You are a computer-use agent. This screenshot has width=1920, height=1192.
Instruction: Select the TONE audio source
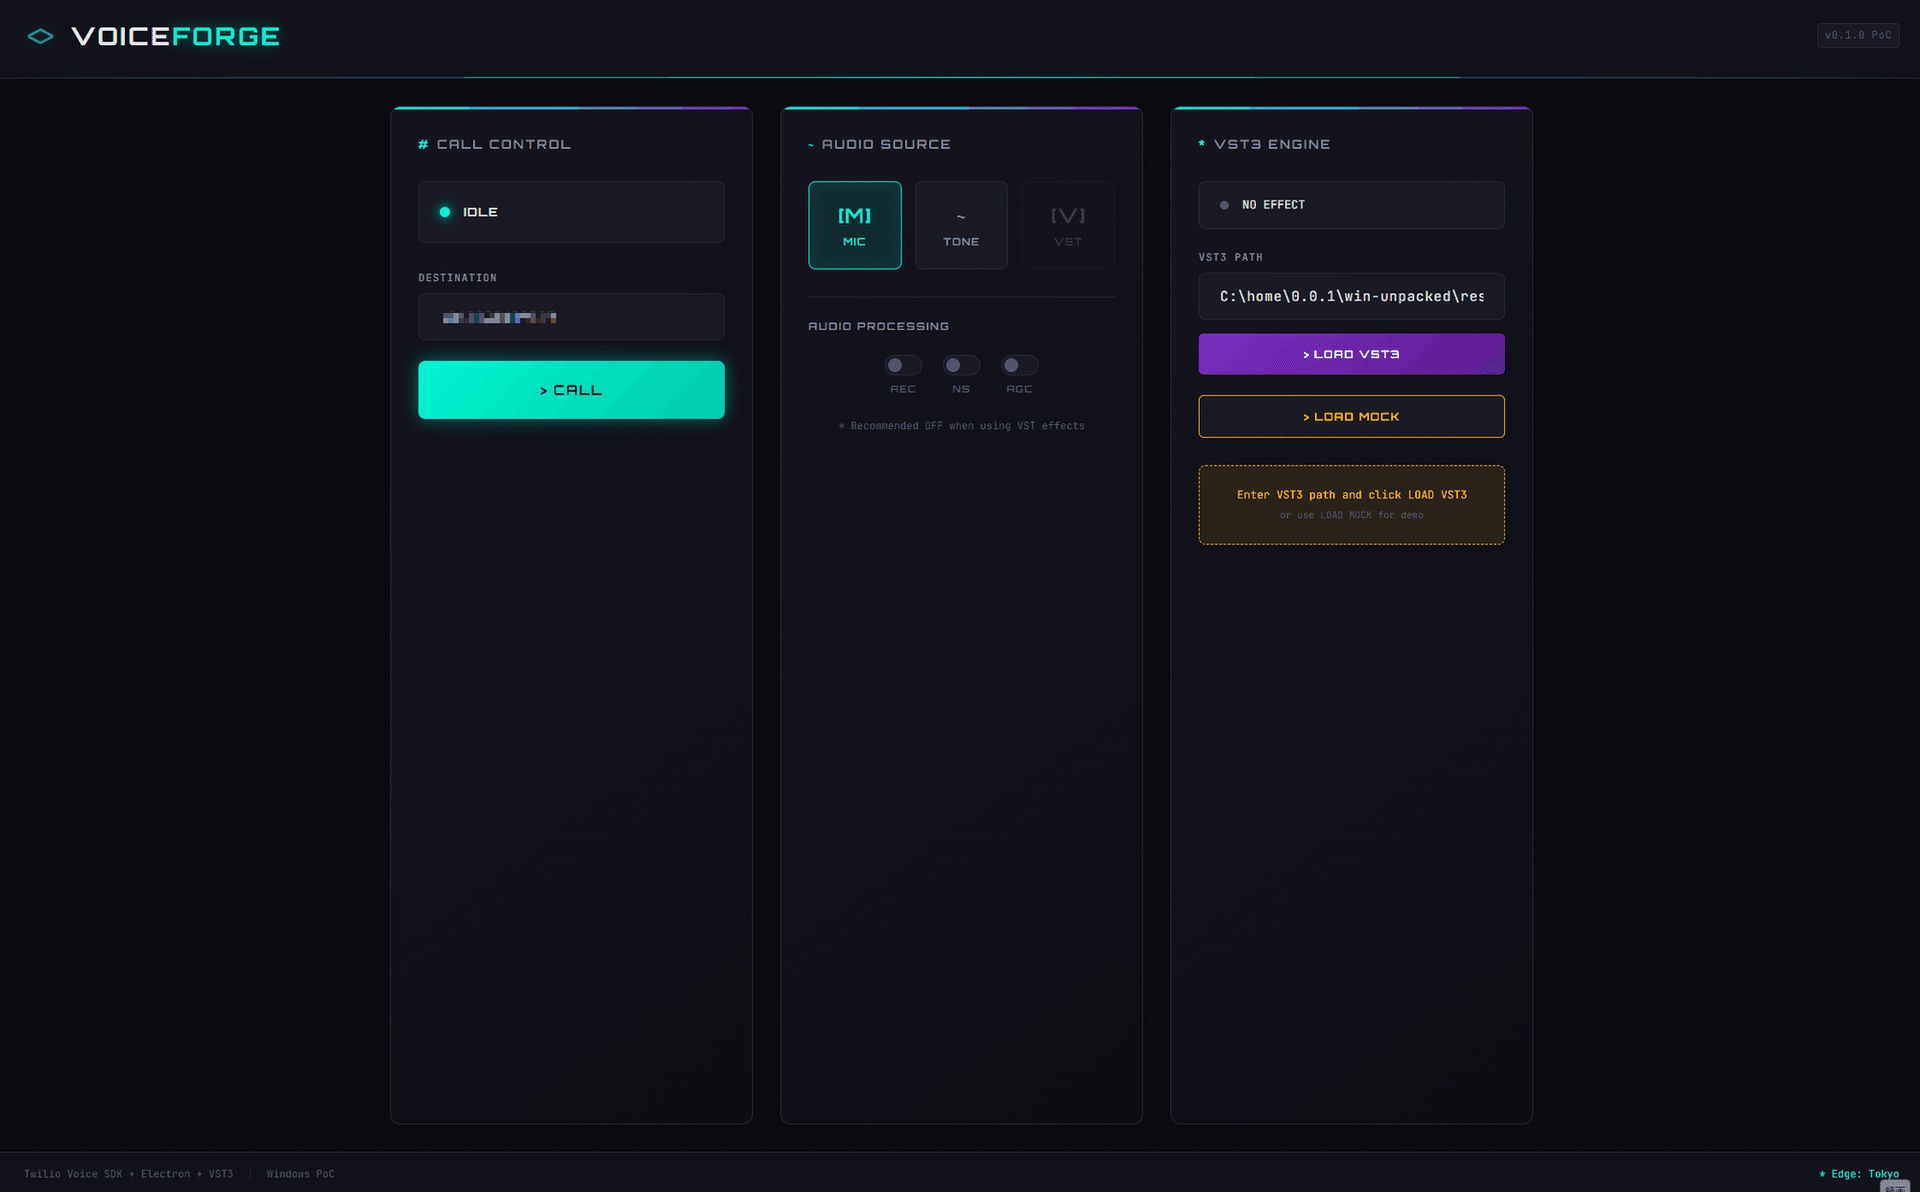click(960, 224)
